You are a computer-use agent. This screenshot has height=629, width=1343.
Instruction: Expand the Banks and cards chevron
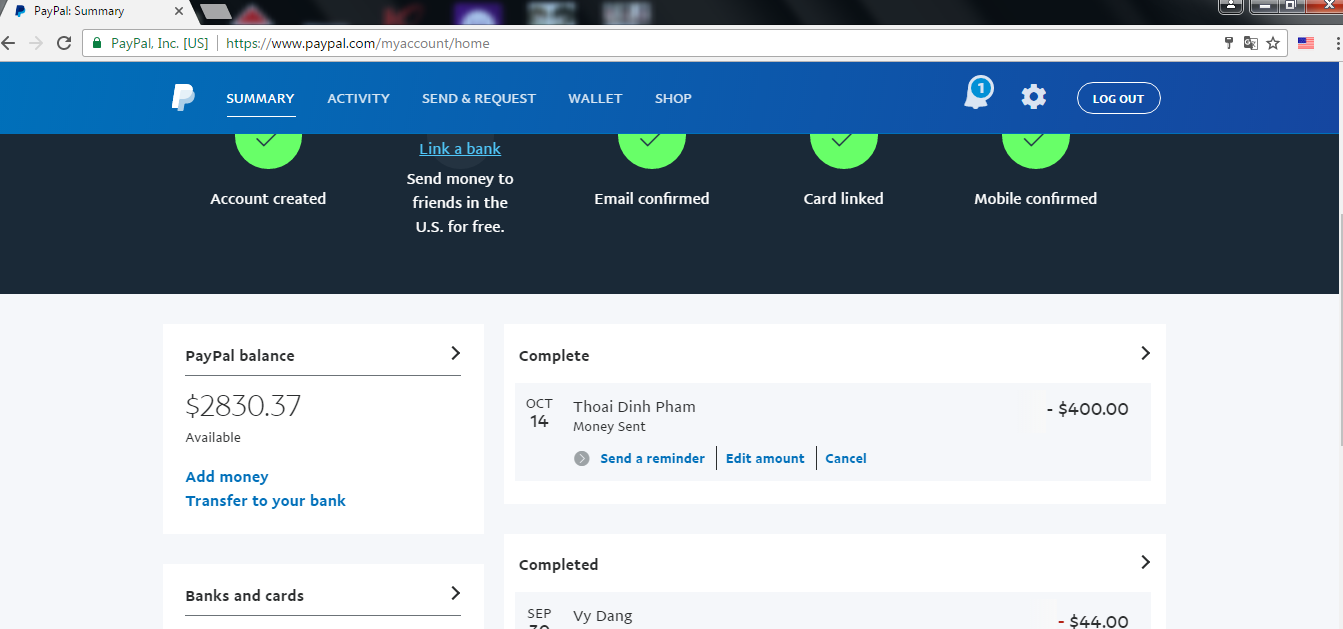click(455, 593)
